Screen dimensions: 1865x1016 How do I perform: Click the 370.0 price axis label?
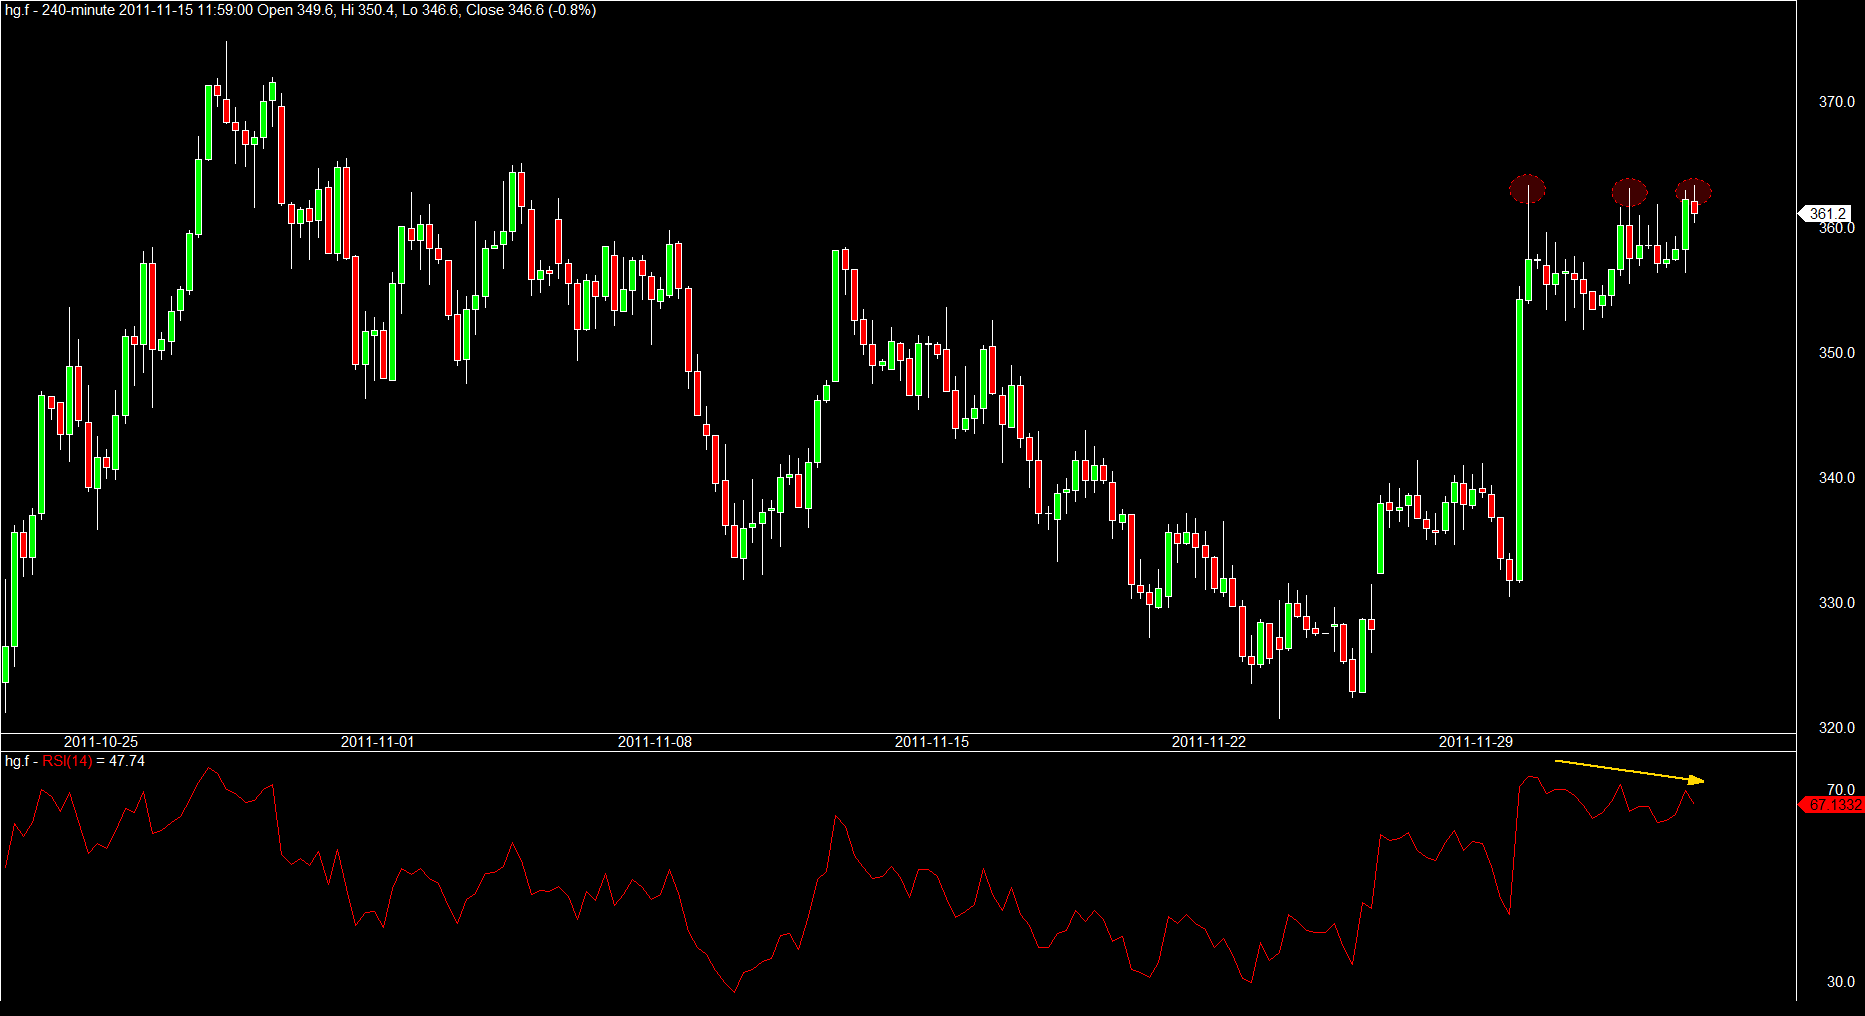pos(1836,102)
